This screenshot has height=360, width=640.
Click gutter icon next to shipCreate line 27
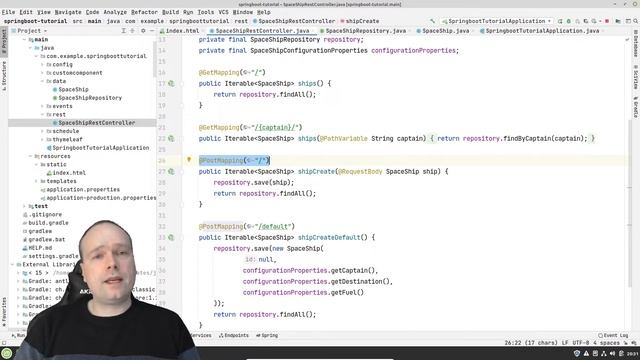pos(171,171)
